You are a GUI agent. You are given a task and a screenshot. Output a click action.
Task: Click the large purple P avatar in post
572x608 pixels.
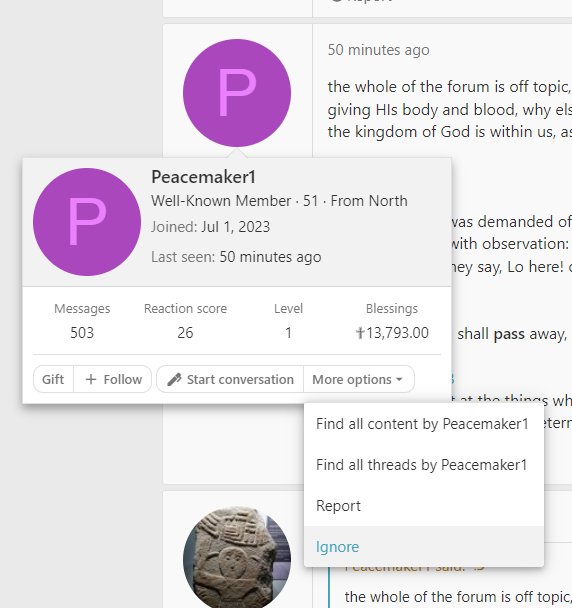pos(237,93)
